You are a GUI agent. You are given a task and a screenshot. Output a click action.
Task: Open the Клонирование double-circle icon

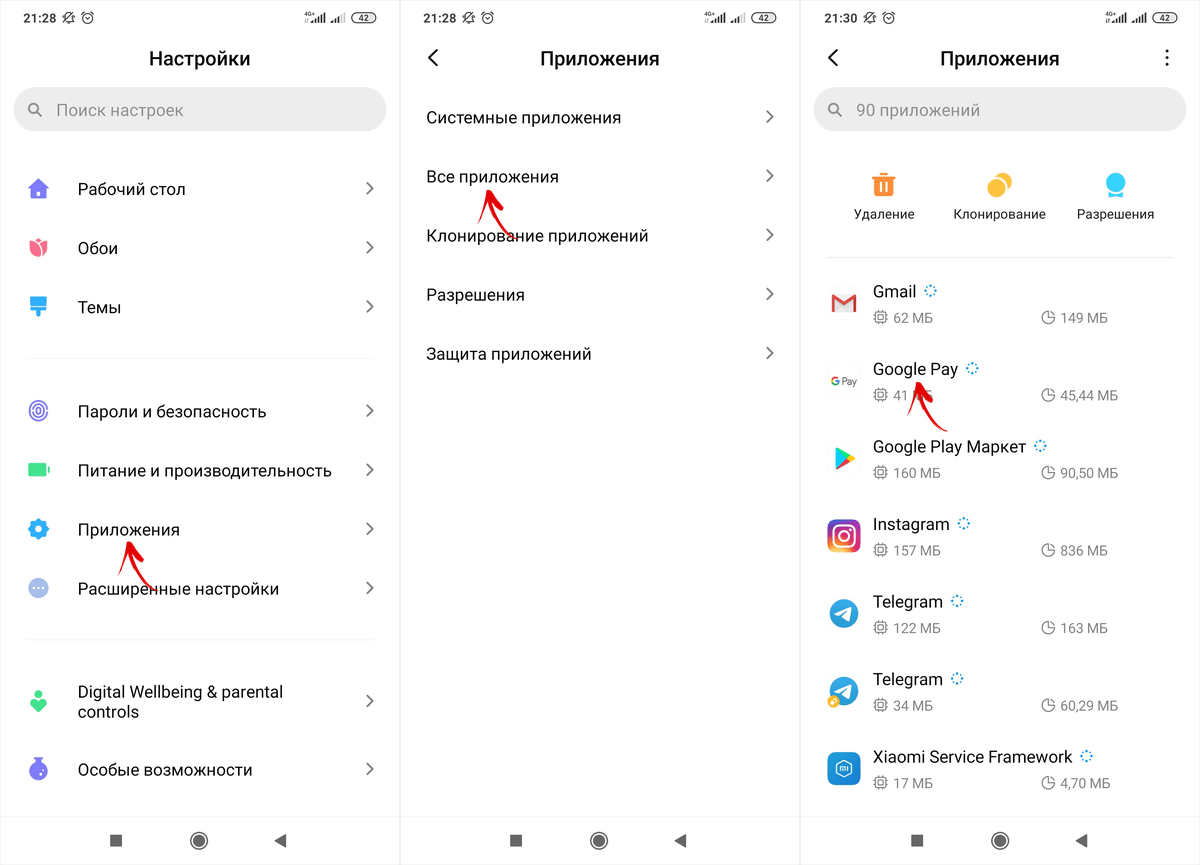coord(999,185)
